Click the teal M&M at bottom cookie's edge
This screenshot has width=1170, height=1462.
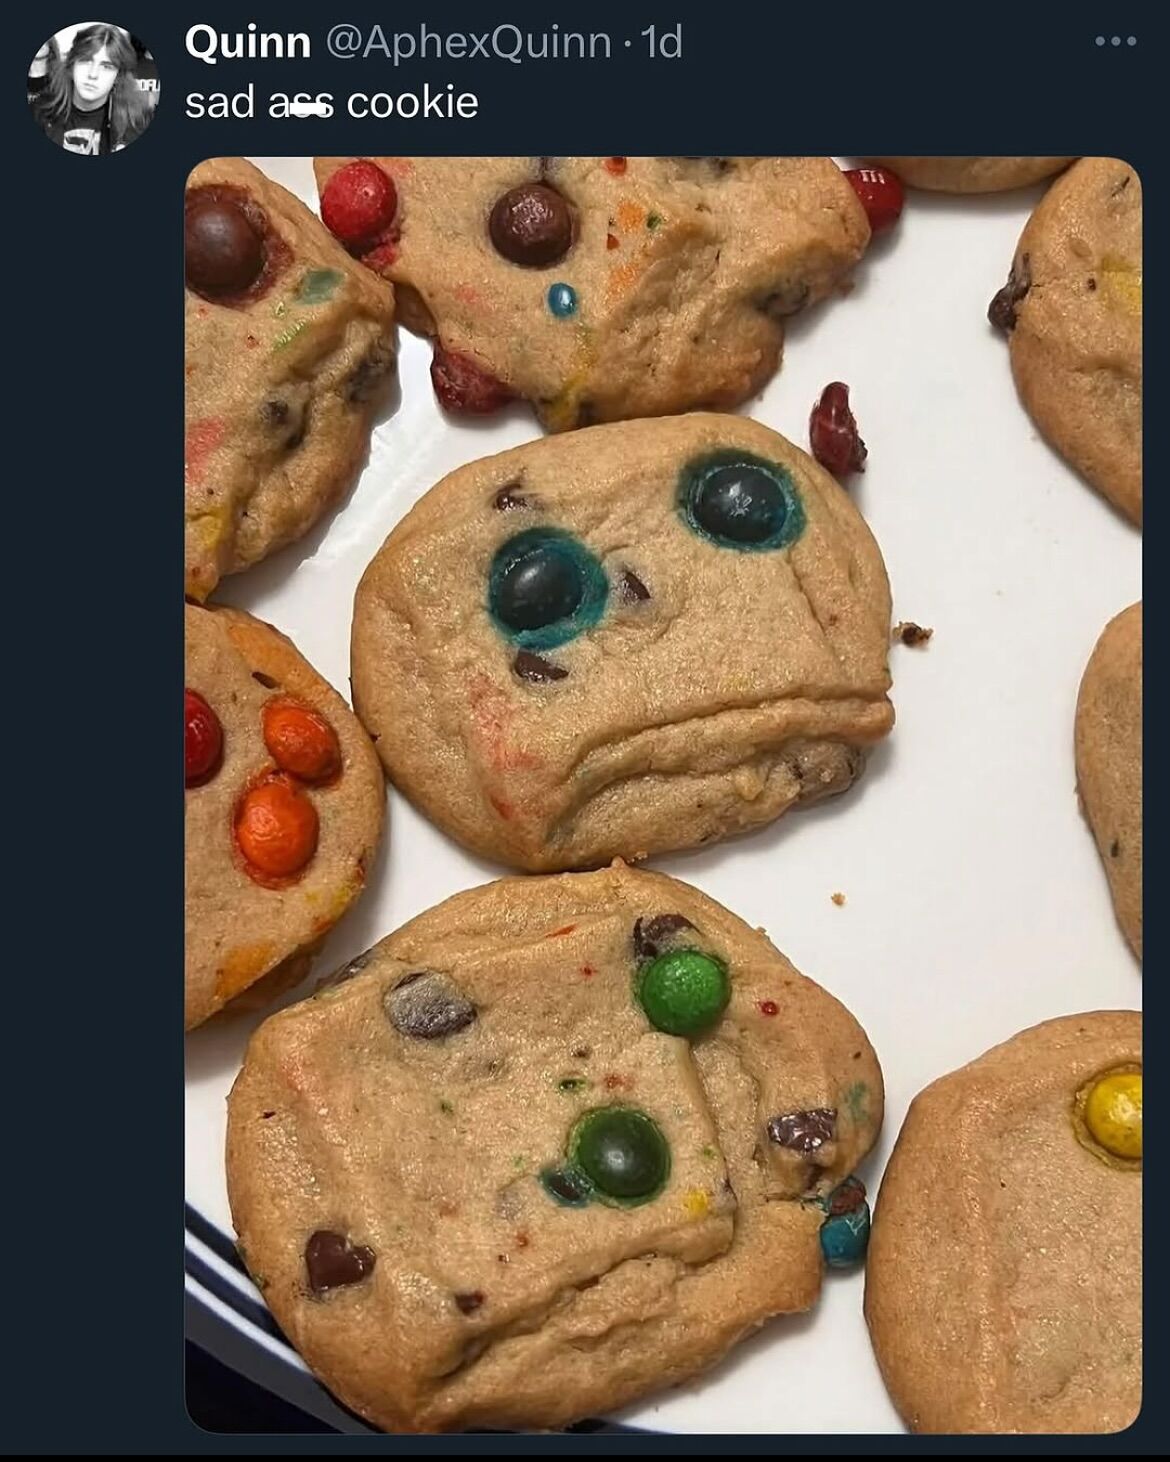point(846,1235)
